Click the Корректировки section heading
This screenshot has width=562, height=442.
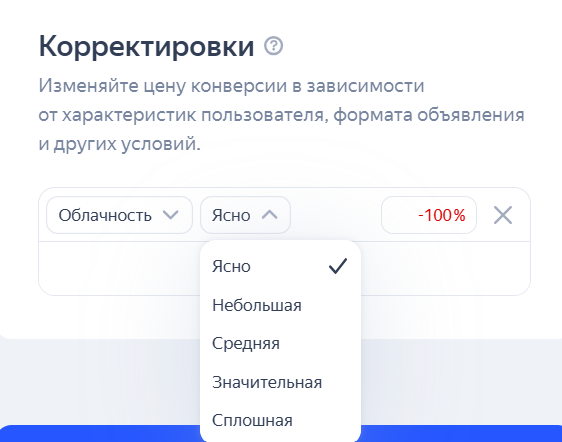146,47
